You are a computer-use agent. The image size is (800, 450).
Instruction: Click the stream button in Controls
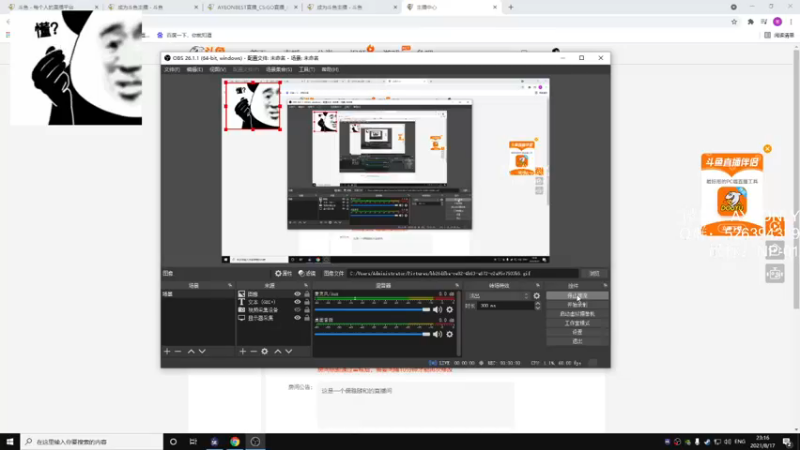[x=577, y=296]
